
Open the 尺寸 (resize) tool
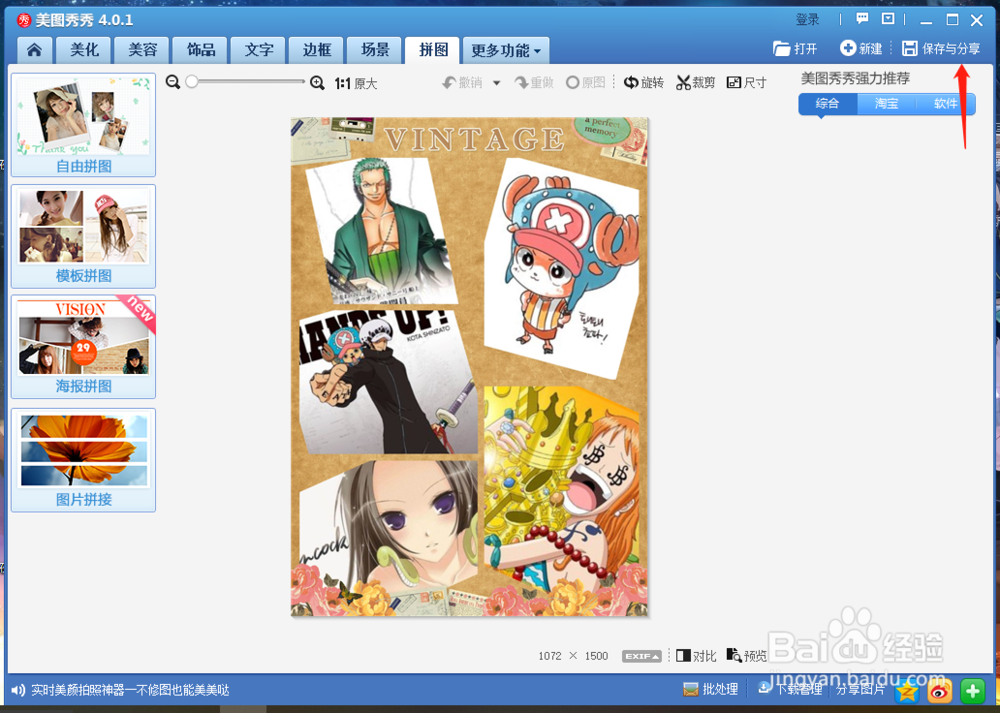(x=747, y=82)
